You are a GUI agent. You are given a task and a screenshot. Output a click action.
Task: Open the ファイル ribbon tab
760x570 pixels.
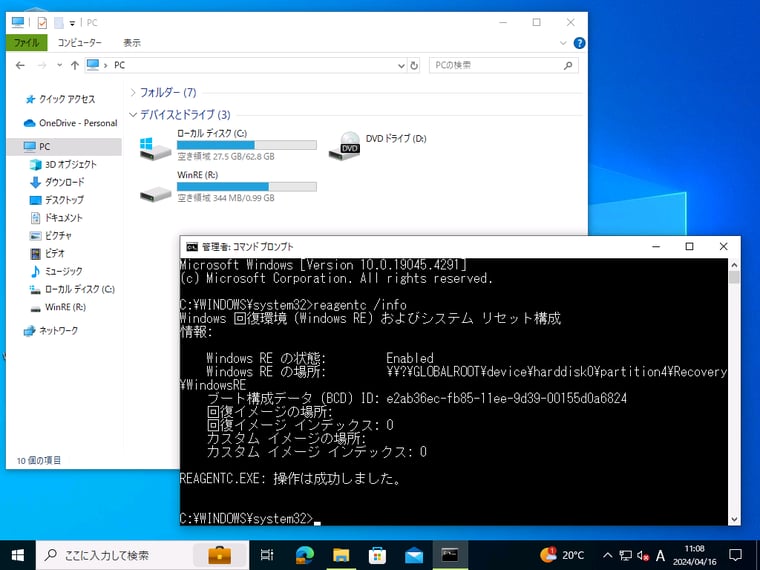27,43
